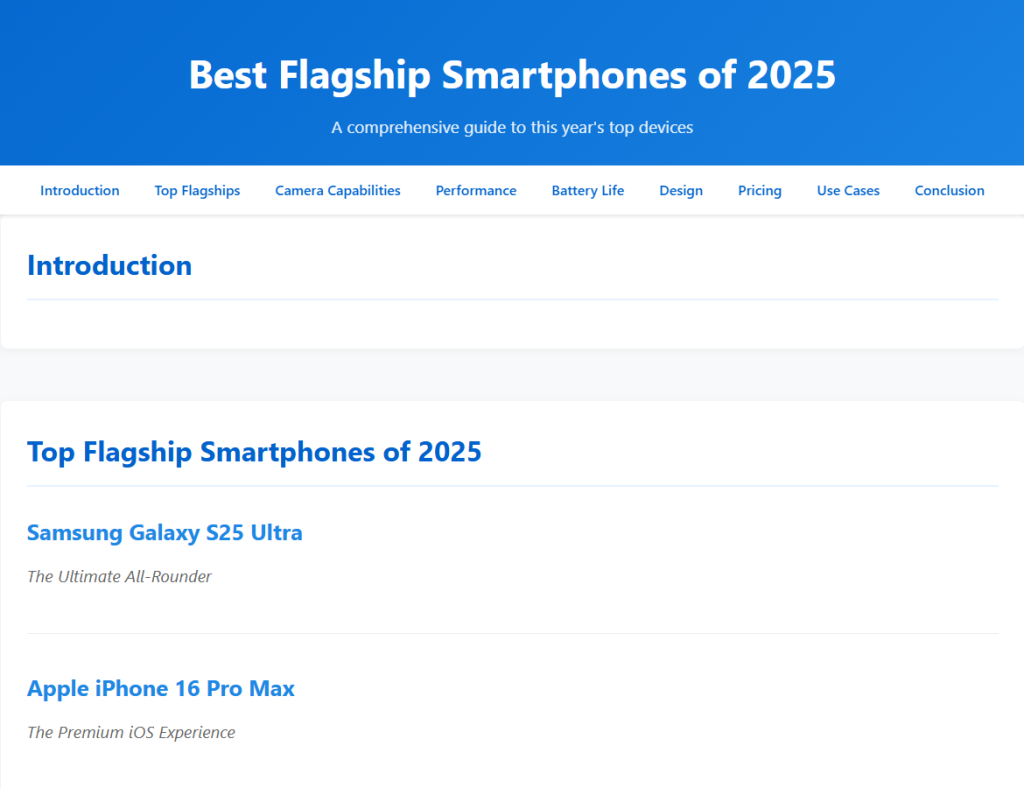Select Design in the navigation bar
This screenshot has height=788, width=1024.
pyautogui.click(x=681, y=191)
